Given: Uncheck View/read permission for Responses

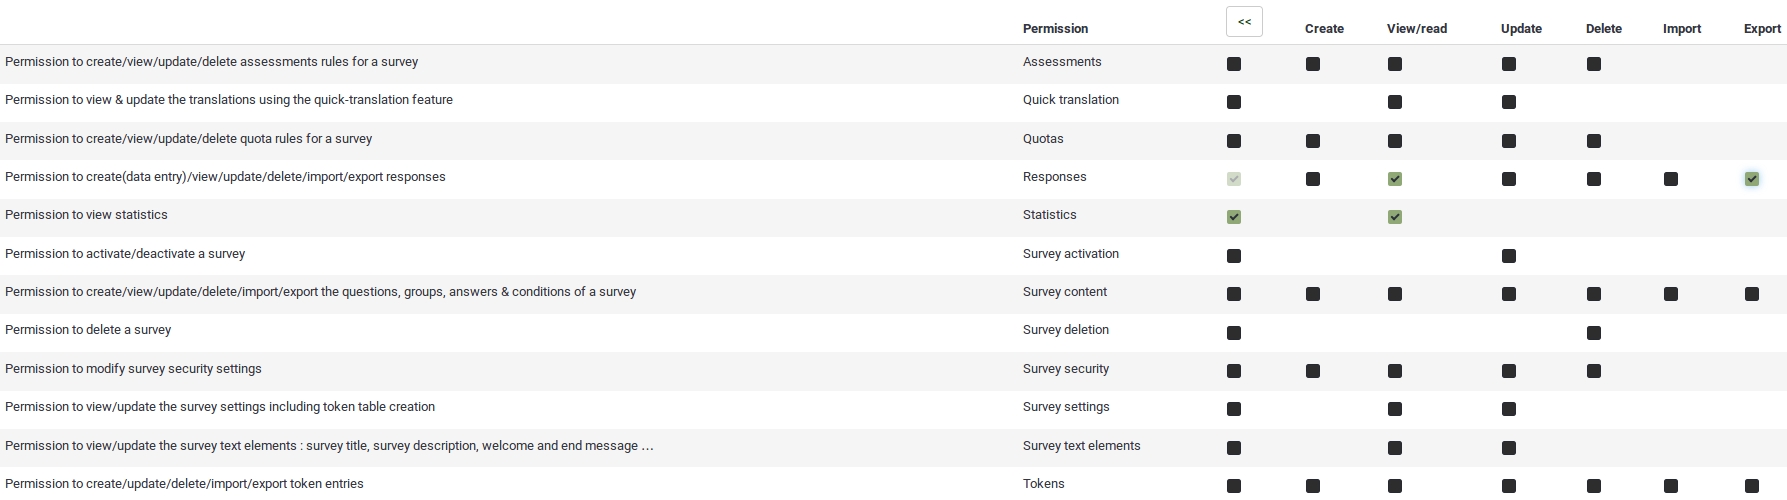Looking at the screenshot, I should [1395, 179].
